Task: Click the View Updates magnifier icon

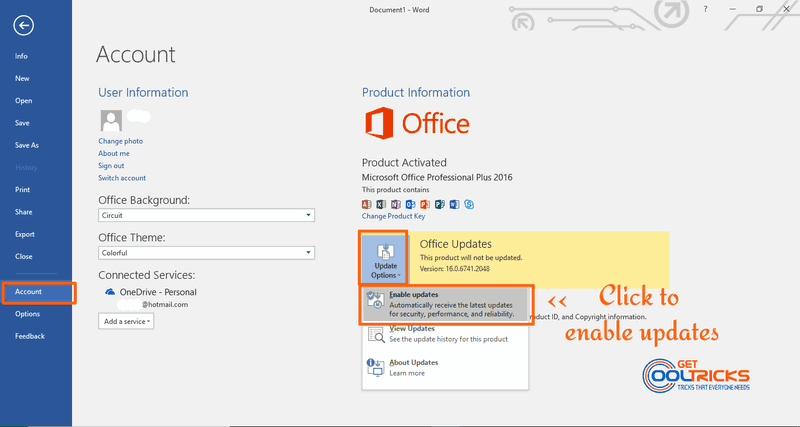Action: click(376, 335)
